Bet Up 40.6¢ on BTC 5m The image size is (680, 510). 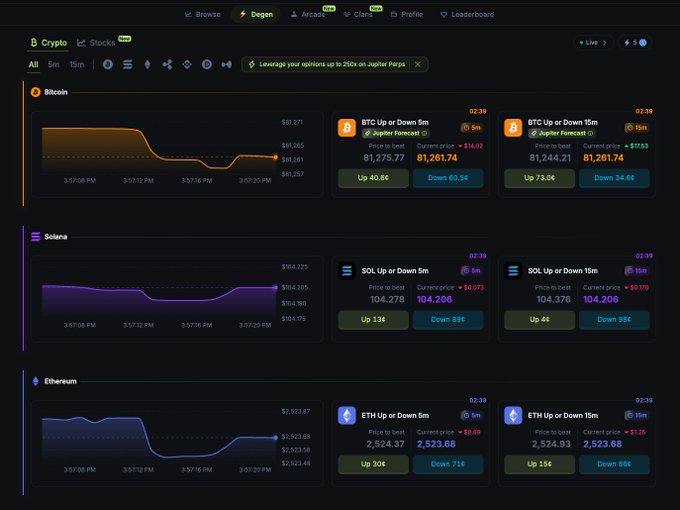(x=373, y=178)
